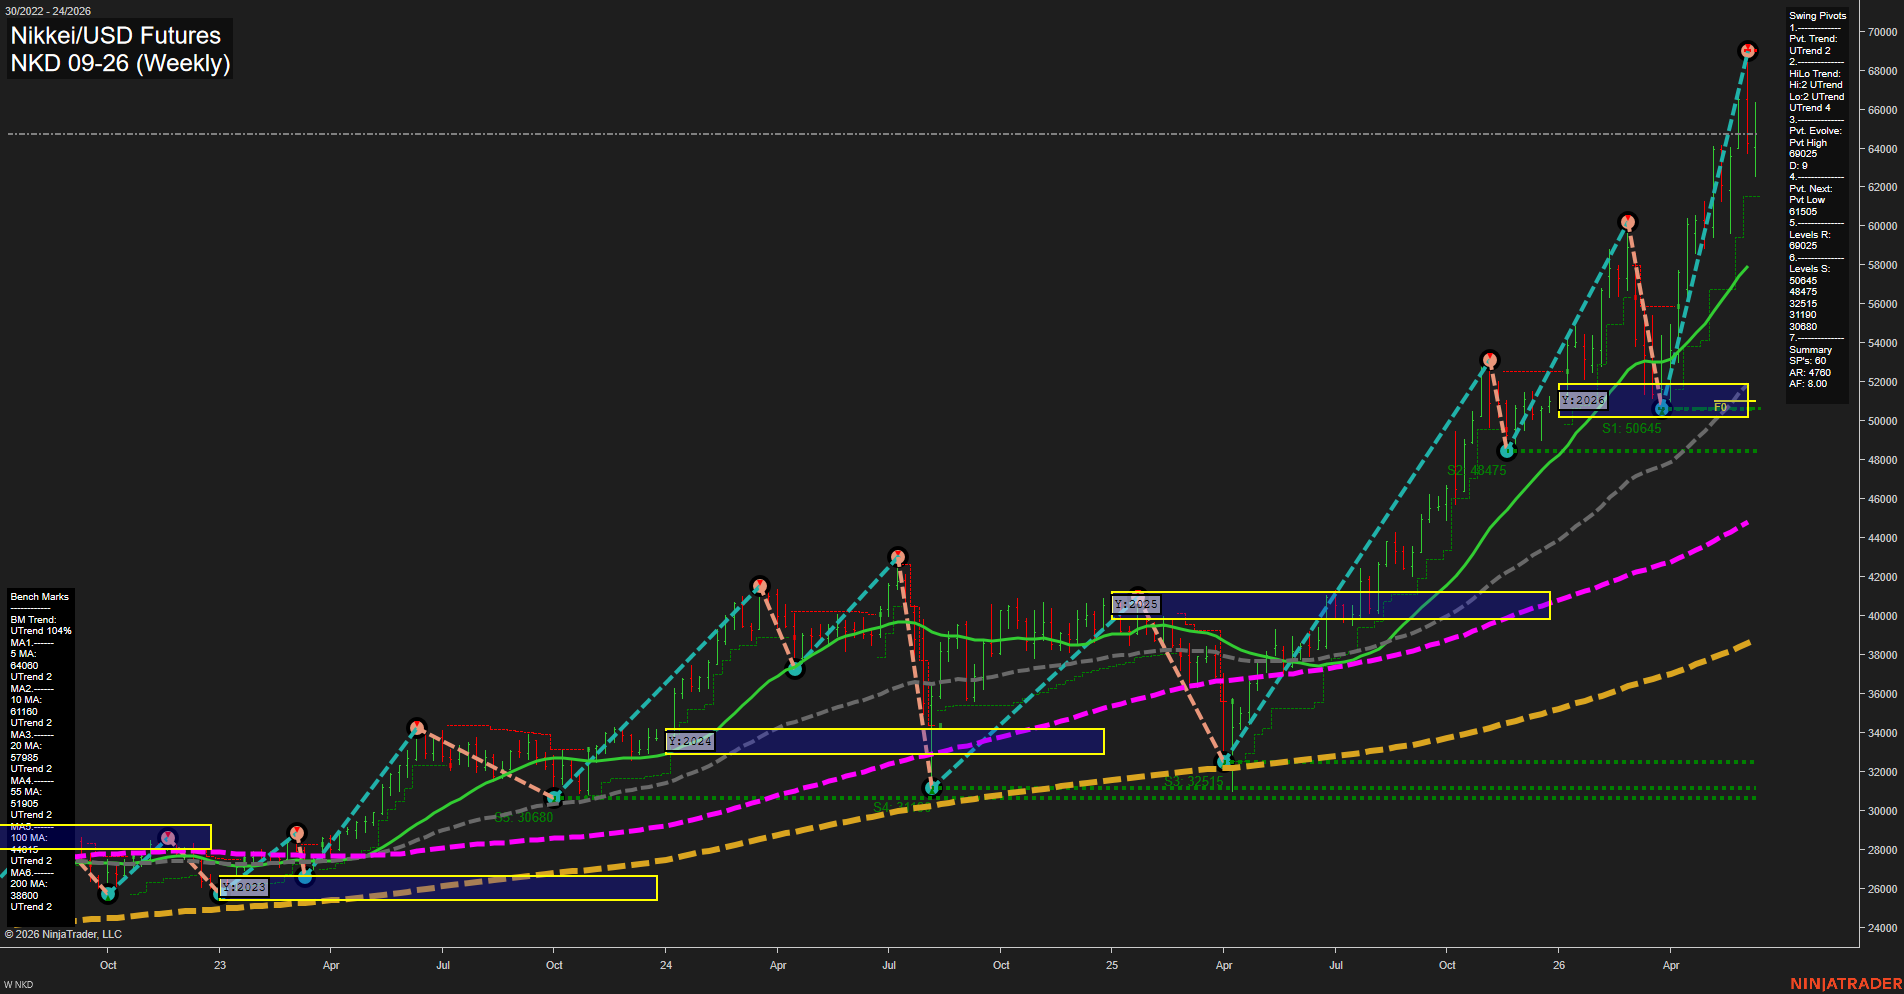Click the swing low pivot marker beside S3: 32515
The width and height of the screenshot is (1904, 994).
point(1224,761)
